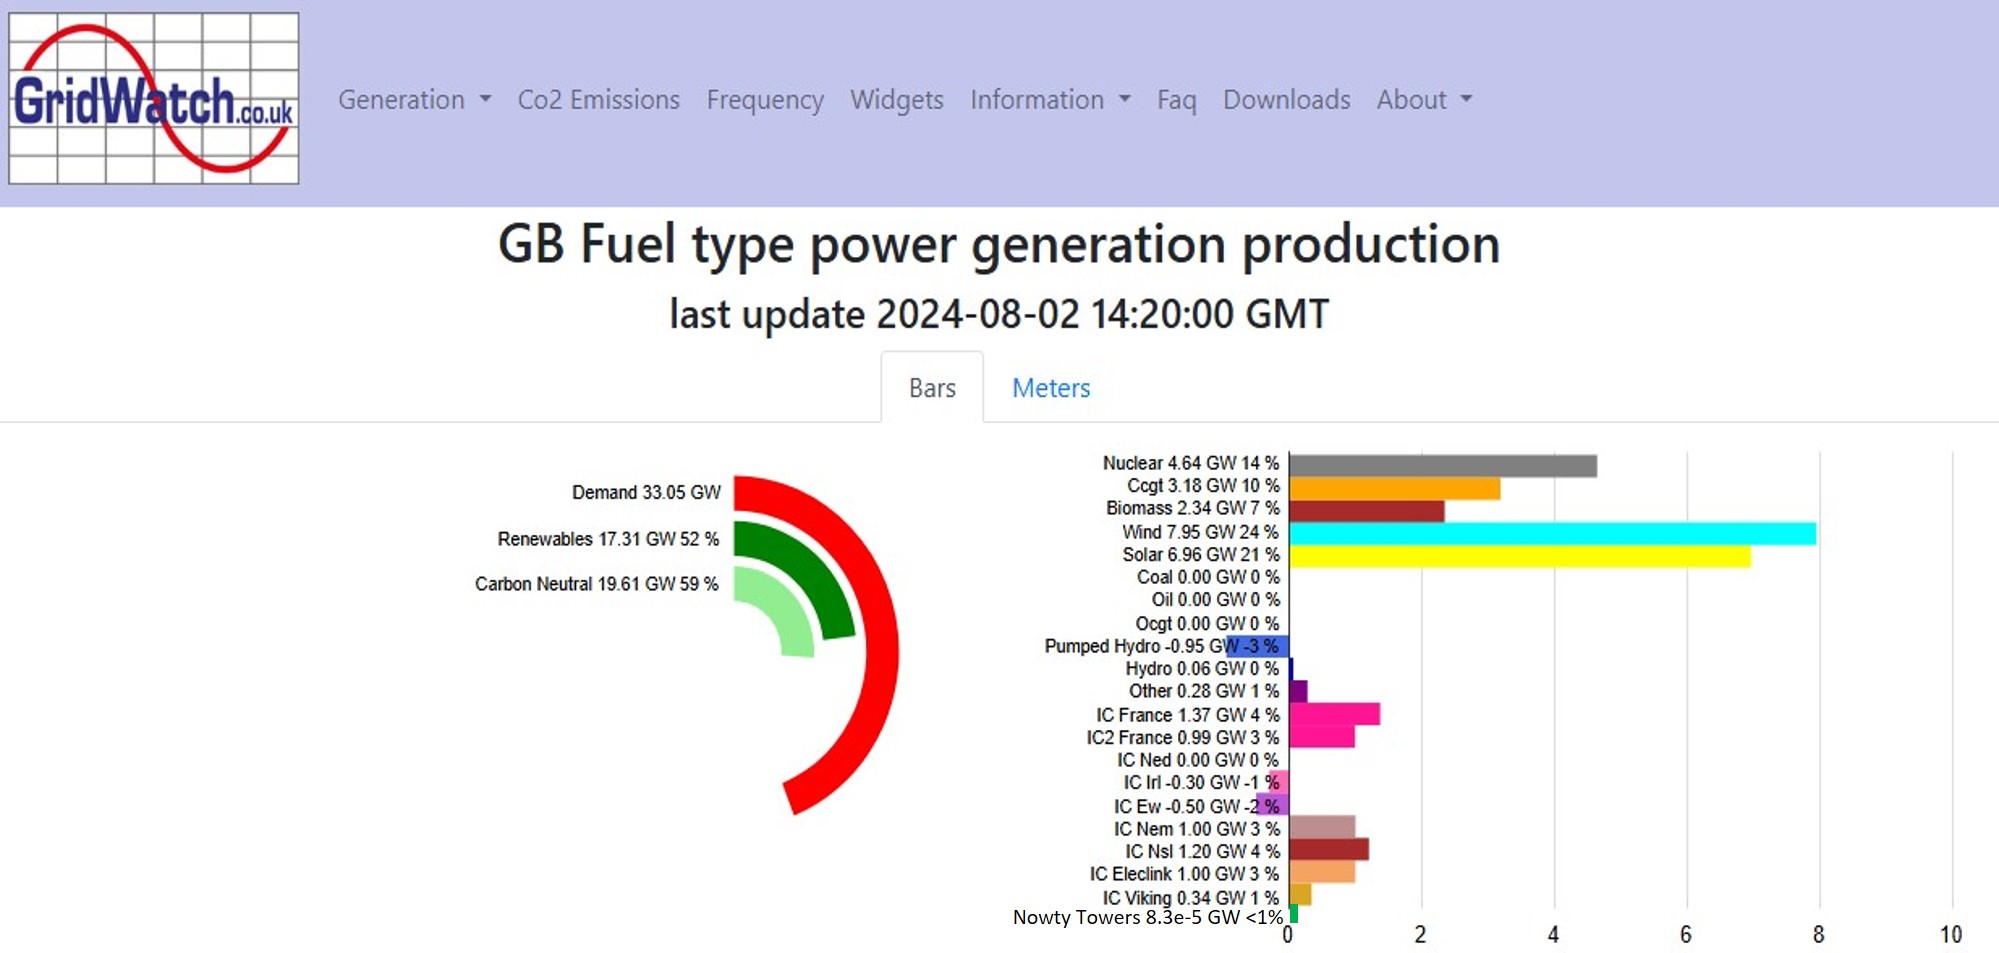Click the 'IC Ned 0.00 GW 0 %' label

click(x=1198, y=760)
